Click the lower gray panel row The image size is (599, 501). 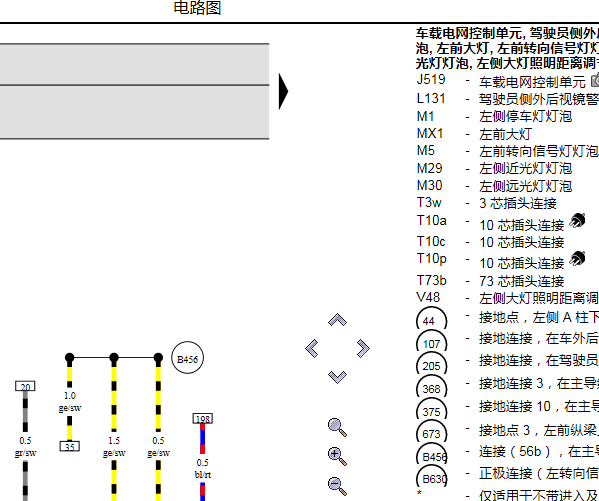coord(134,112)
